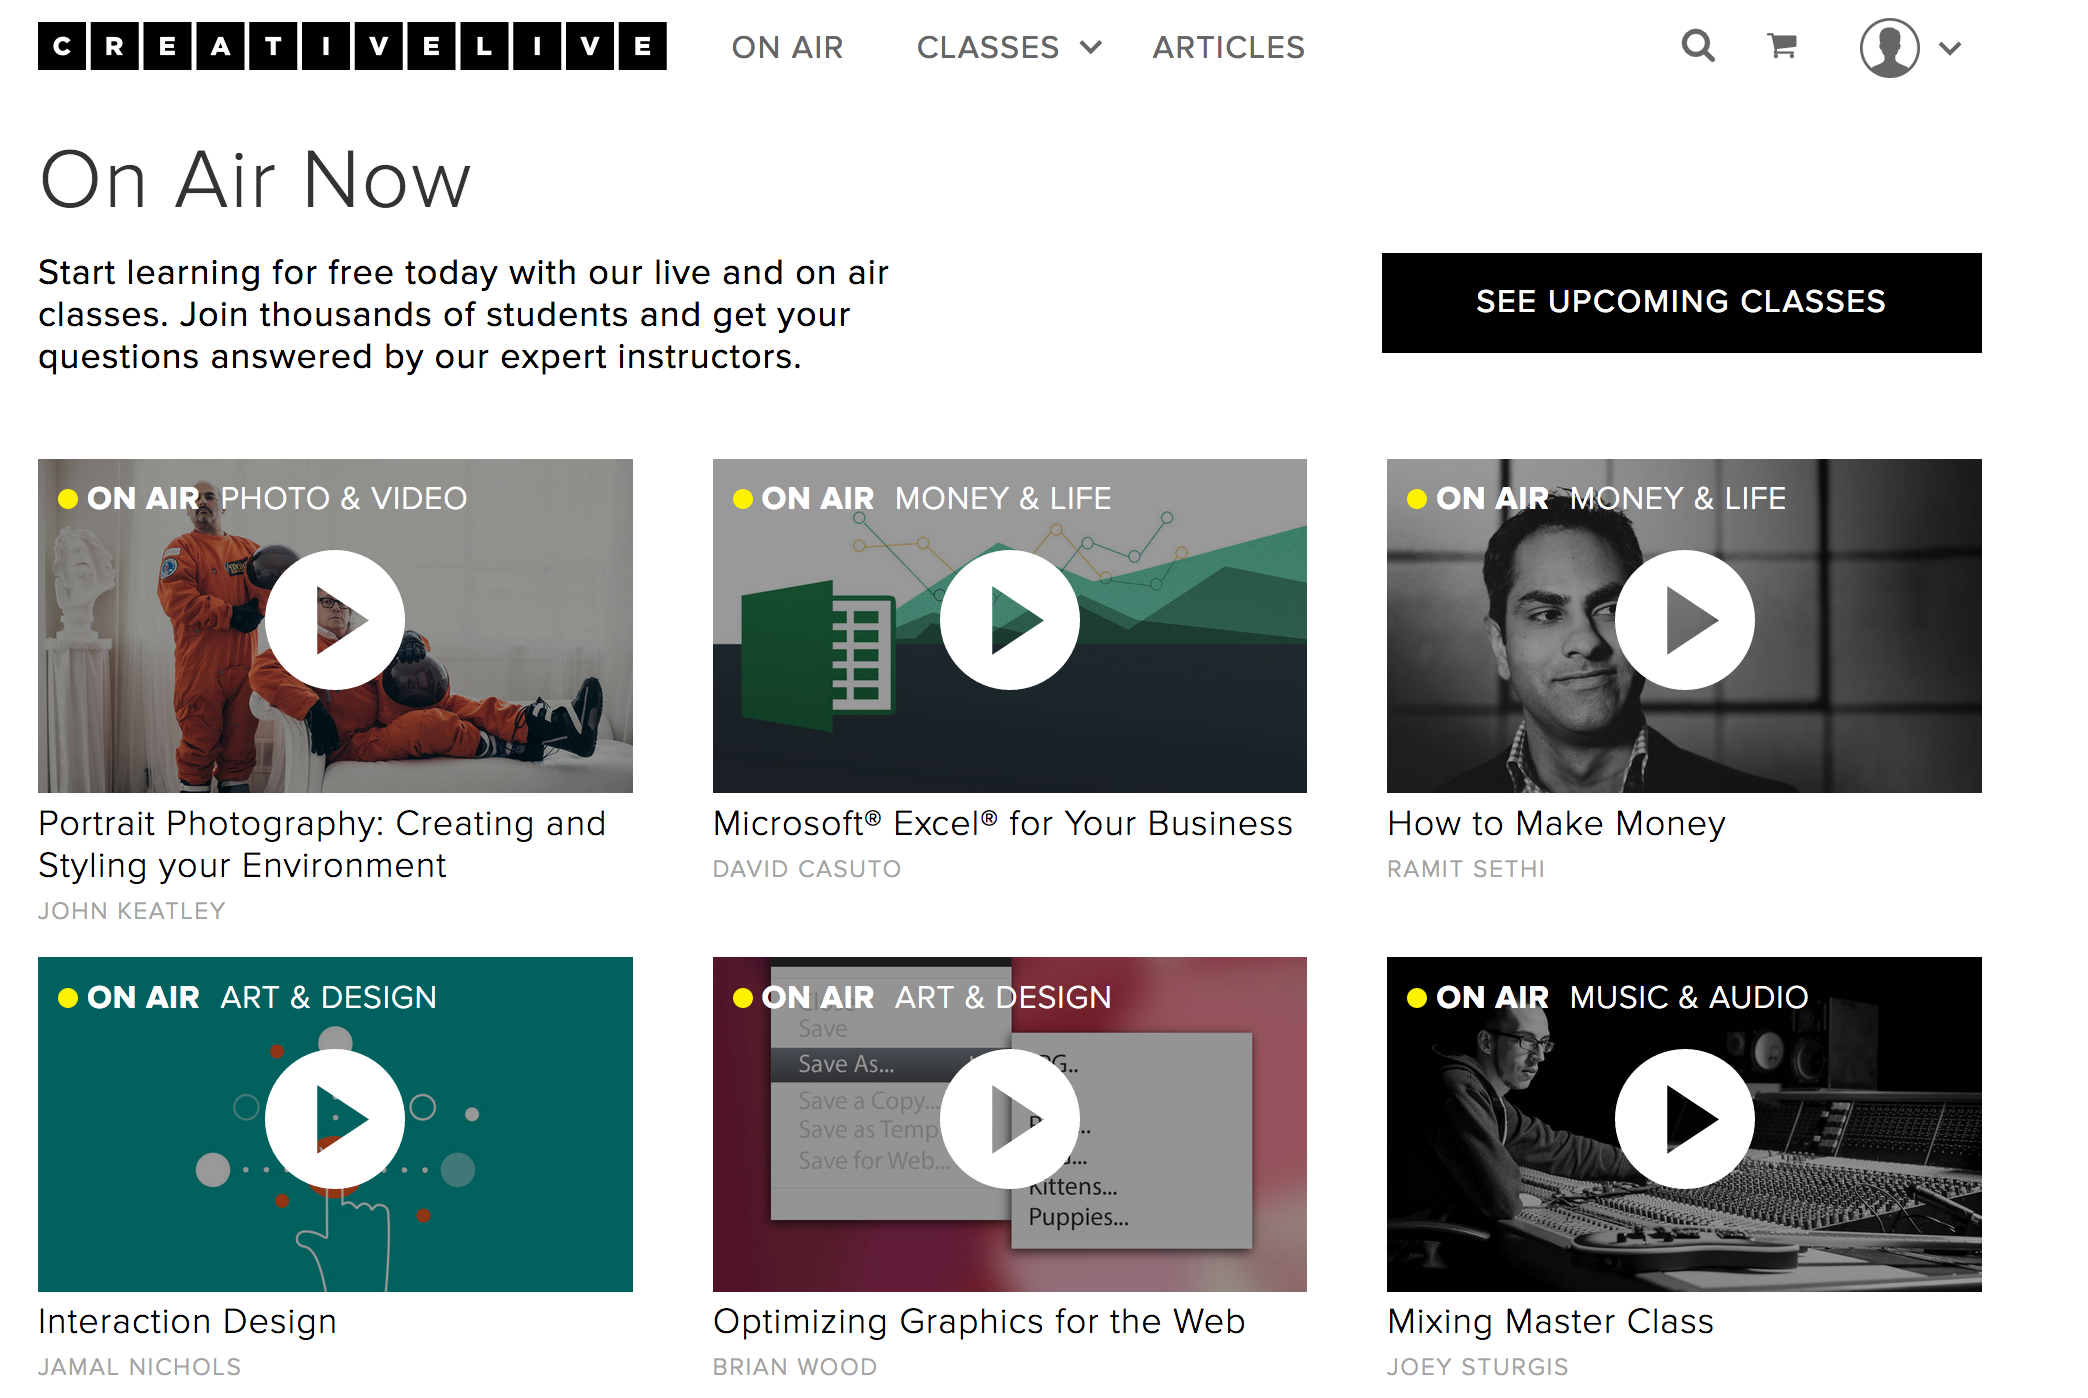Expand the account menu chevron

(1950, 47)
